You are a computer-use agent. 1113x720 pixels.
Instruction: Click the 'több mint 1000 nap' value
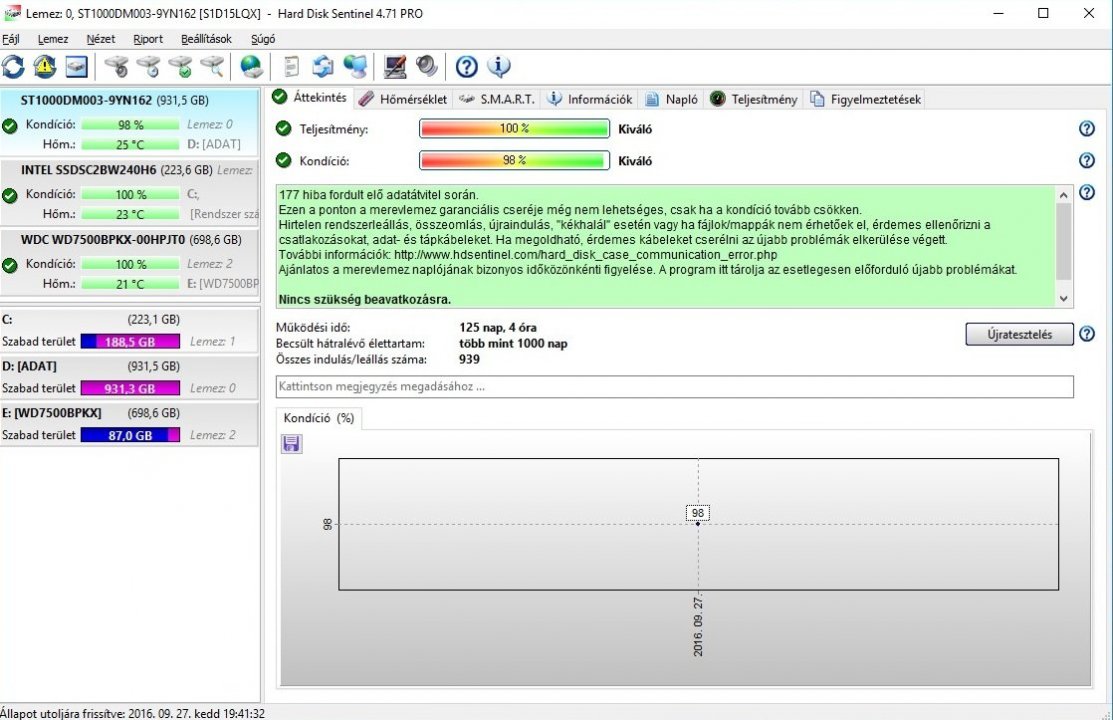[513, 343]
